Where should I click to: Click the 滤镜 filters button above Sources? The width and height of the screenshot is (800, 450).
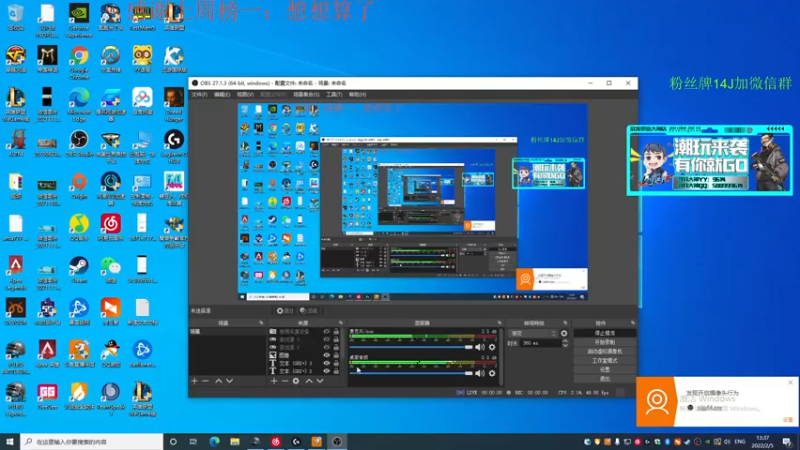click(309, 311)
